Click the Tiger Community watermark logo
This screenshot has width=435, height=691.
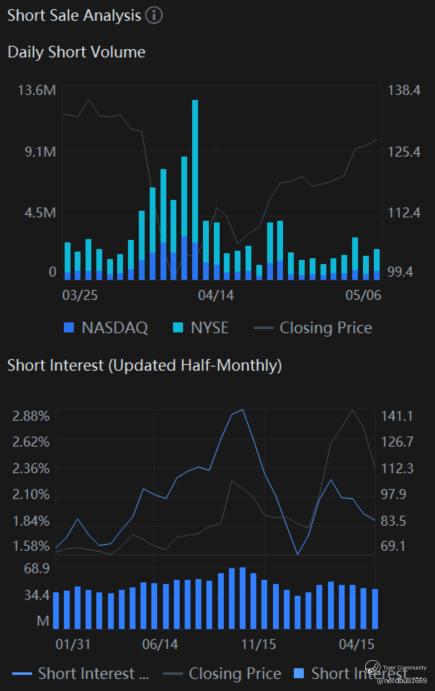coord(372,666)
